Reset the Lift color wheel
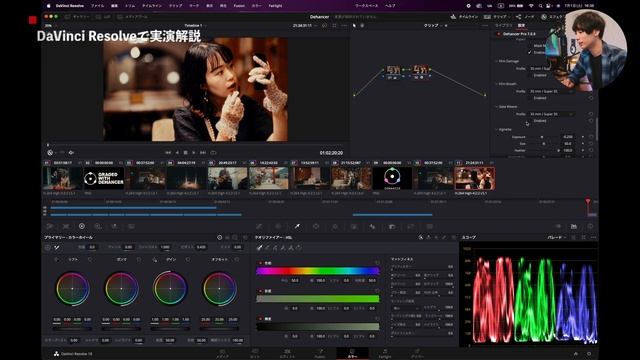Screen dimensions: 640x360 90,260
